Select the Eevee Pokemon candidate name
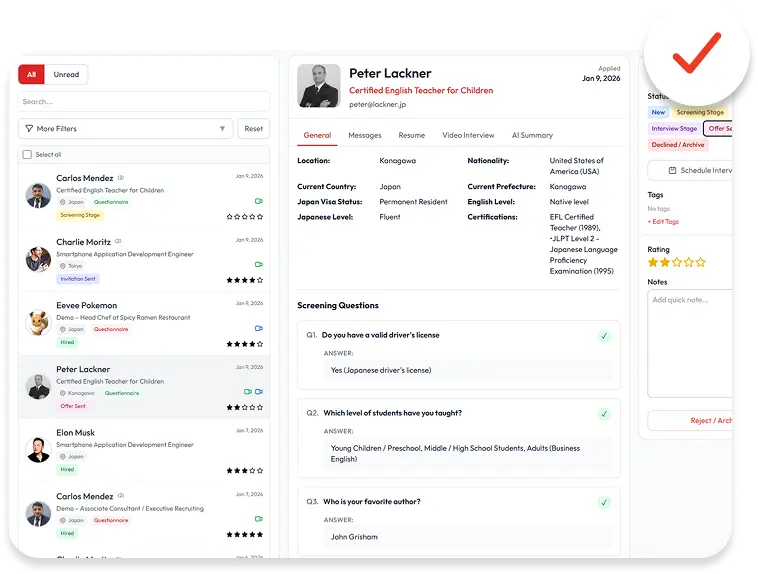The height and width of the screenshot is (574, 758). pyautogui.click(x=87, y=306)
